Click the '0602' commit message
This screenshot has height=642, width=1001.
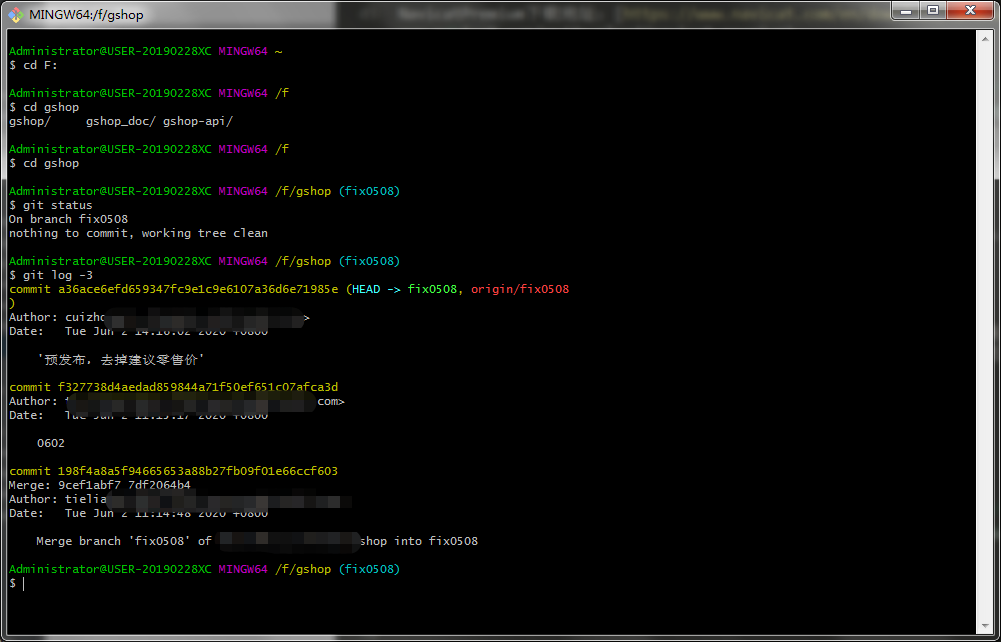click(x=51, y=443)
